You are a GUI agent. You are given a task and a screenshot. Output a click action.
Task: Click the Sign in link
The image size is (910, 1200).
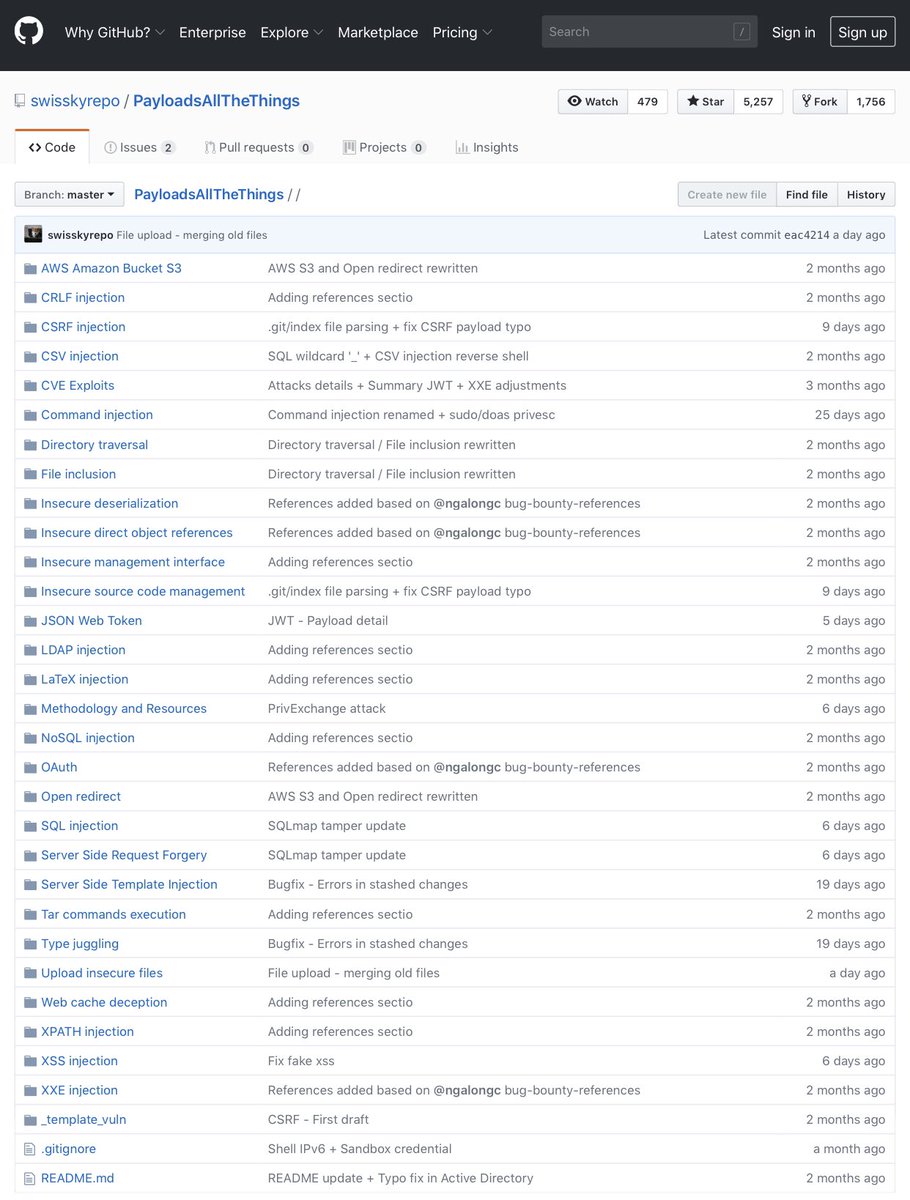tap(794, 32)
